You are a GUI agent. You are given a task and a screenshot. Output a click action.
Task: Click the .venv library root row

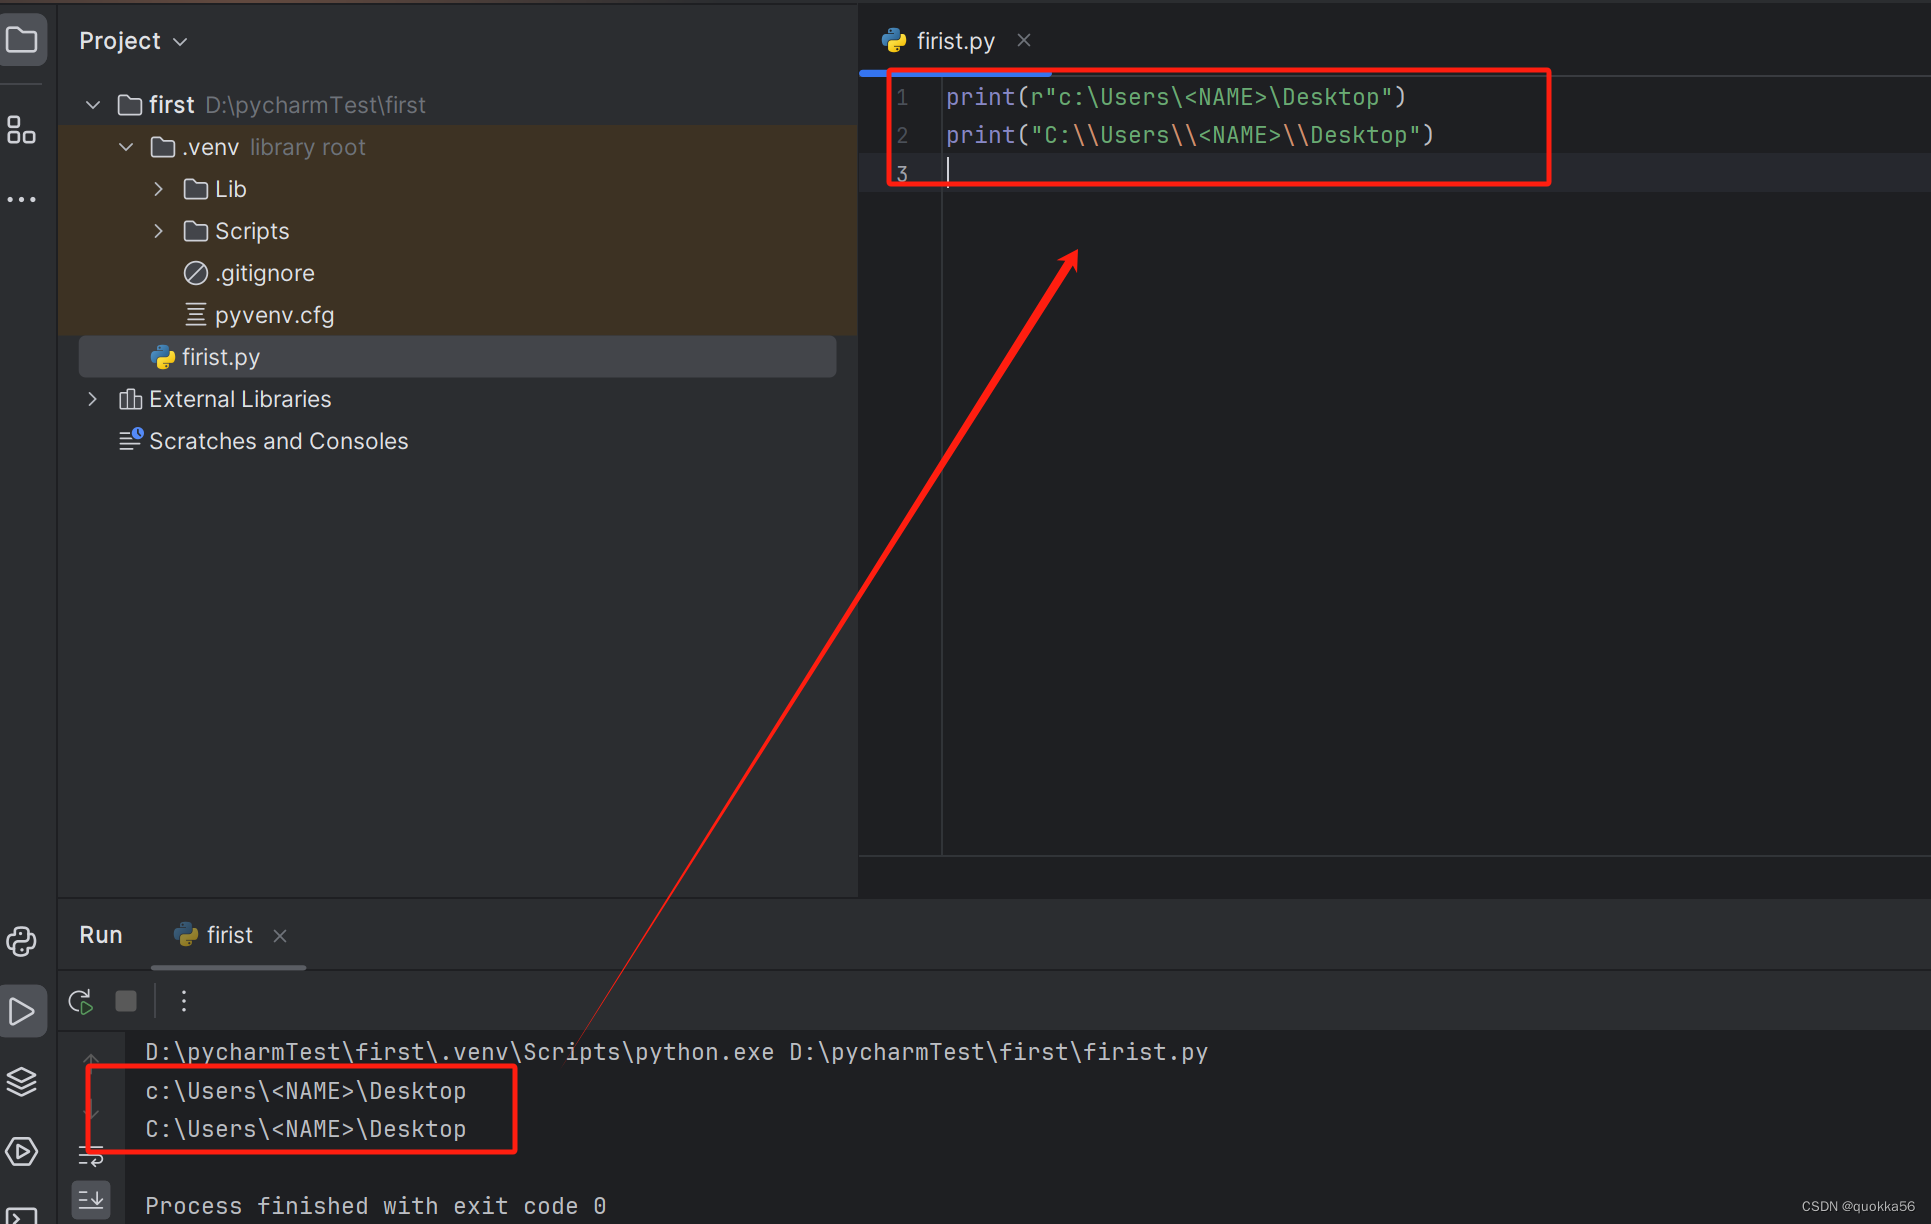[457, 147]
